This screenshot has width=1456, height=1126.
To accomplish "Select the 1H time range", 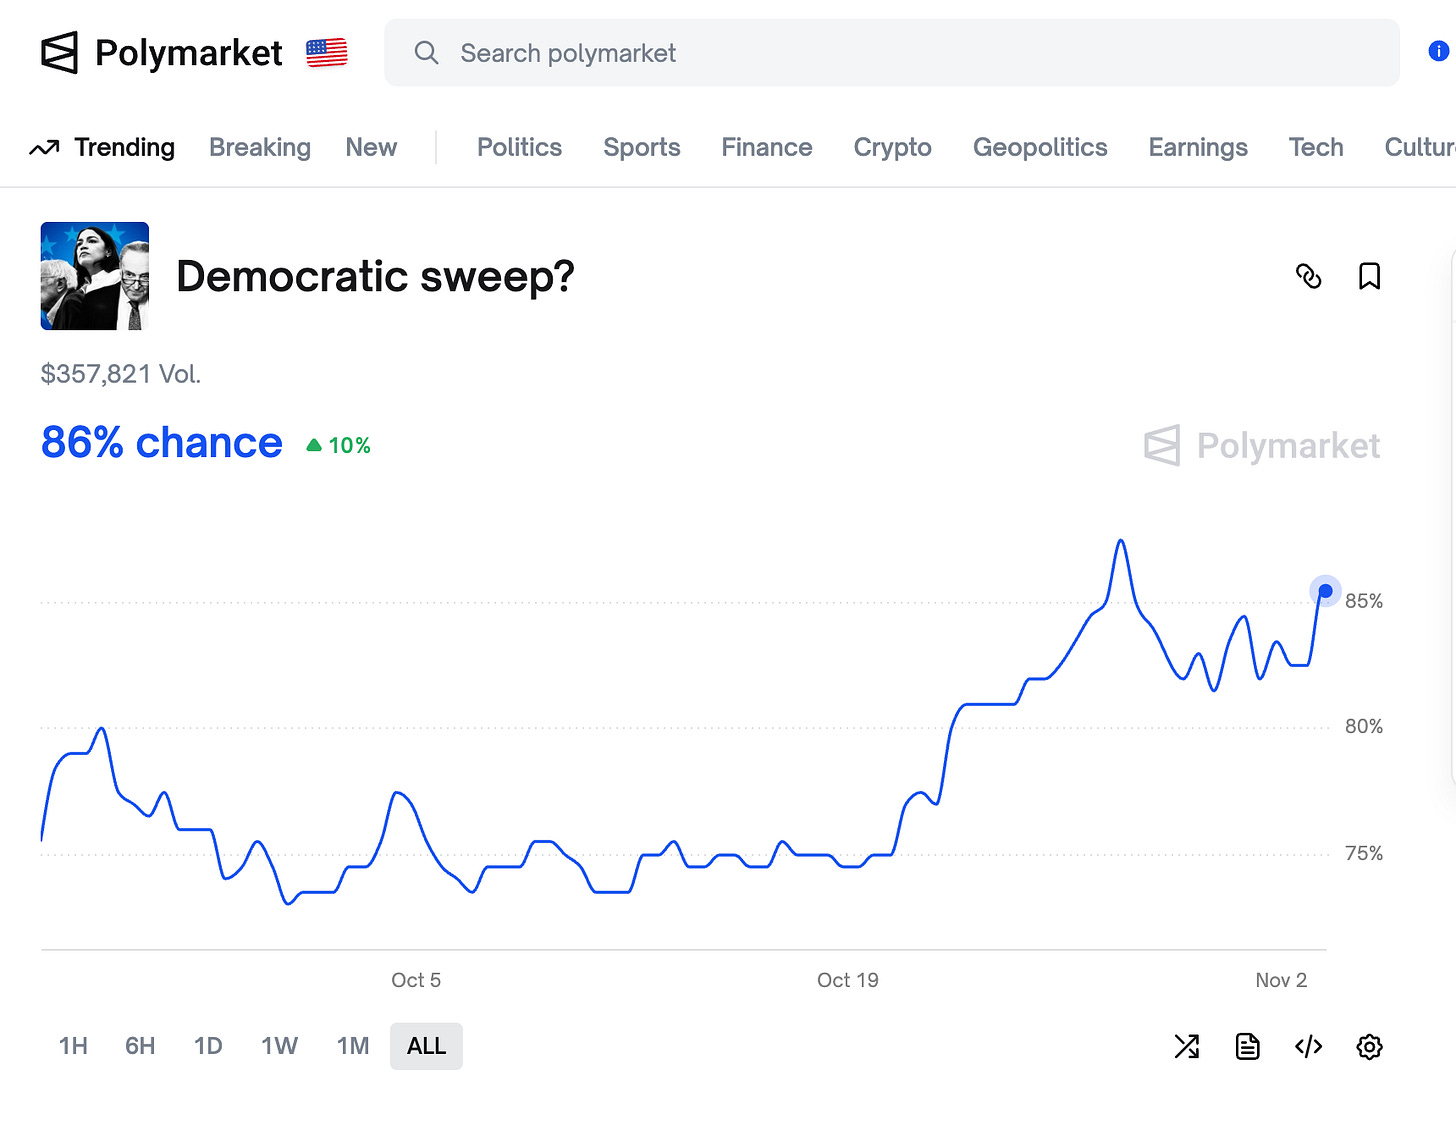I will (x=73, y=1046).
